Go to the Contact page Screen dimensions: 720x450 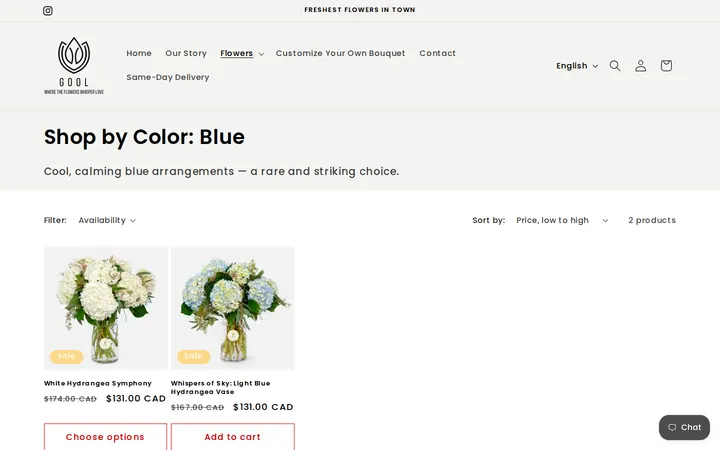point(437,53)
